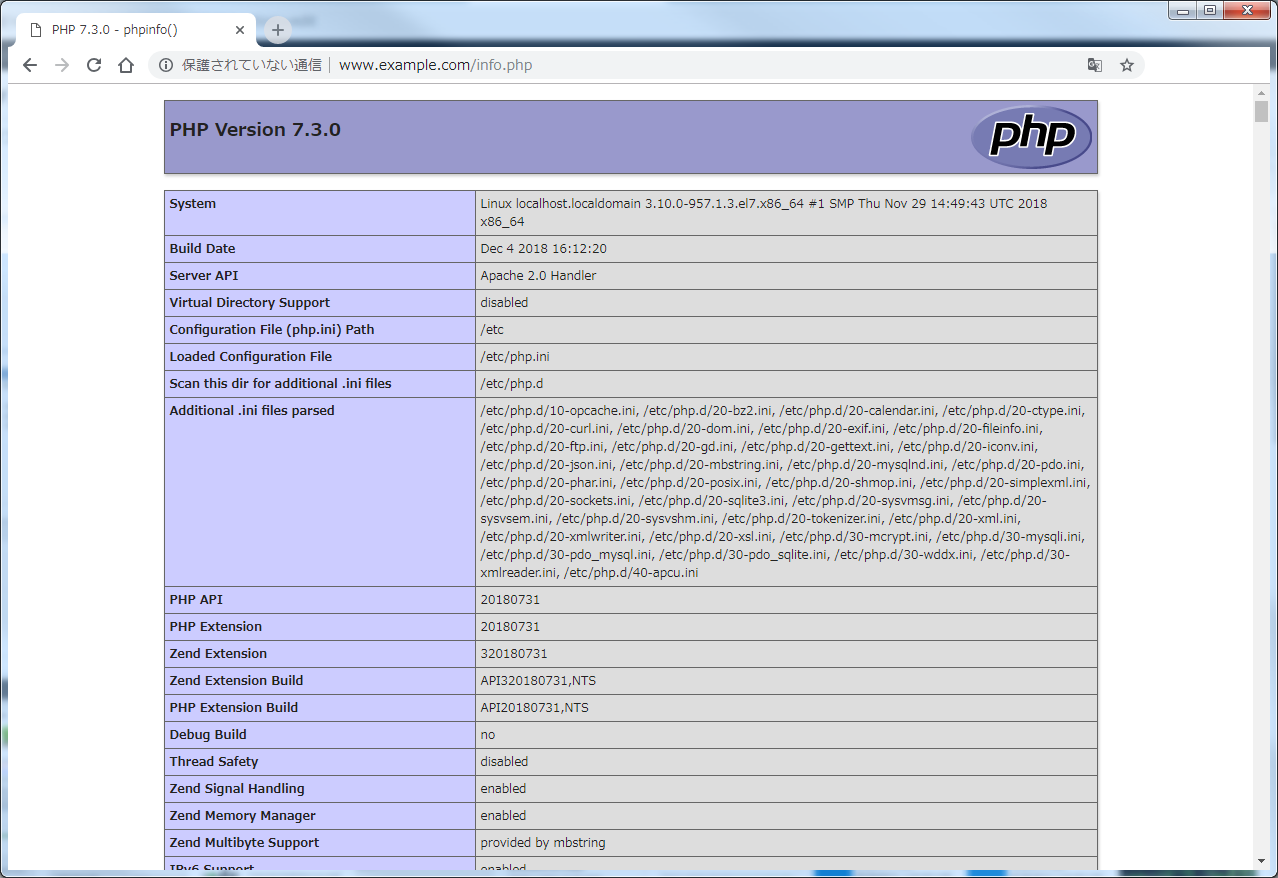The width and height of the screenshot is (1278, 878).
Task: Open the not-secure site info icon
Action: (166, 65)
